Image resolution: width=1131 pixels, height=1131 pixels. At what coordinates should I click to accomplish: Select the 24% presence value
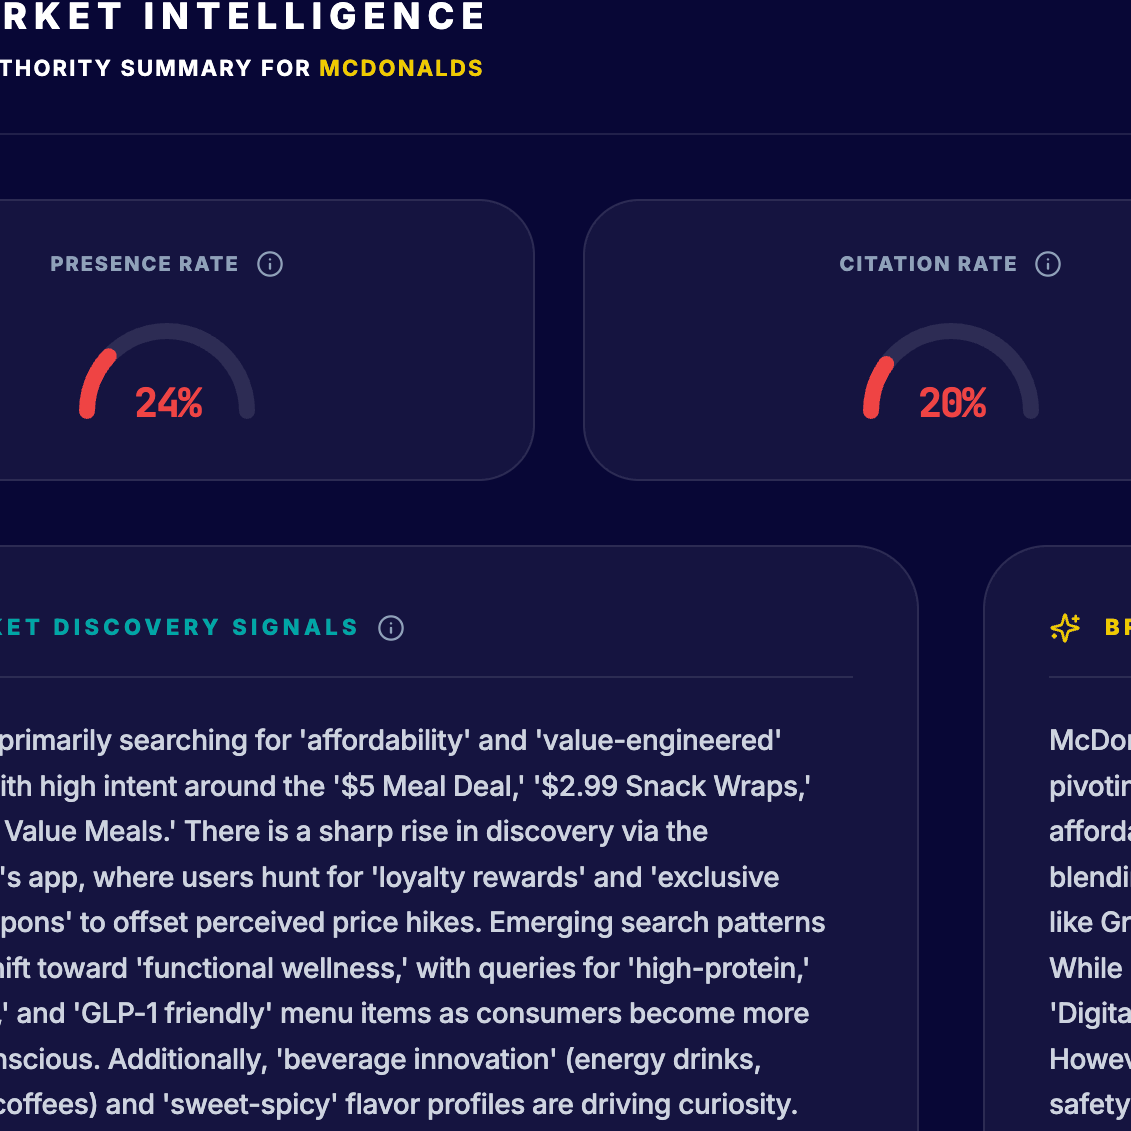[169, 403]
